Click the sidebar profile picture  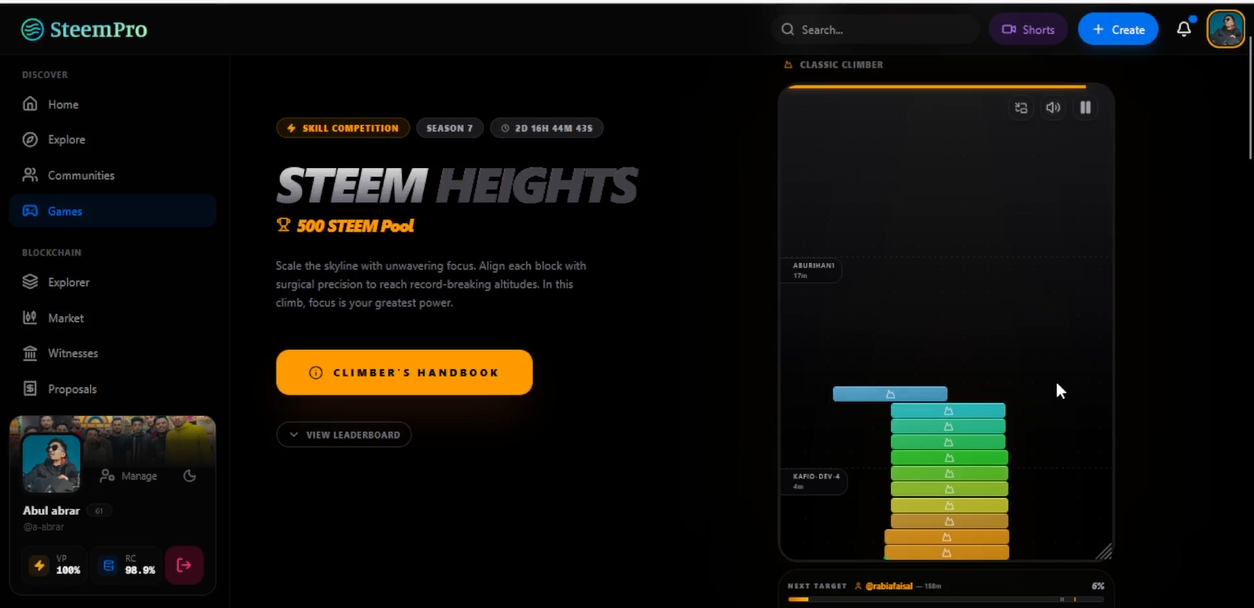click(x=51, y=463)
